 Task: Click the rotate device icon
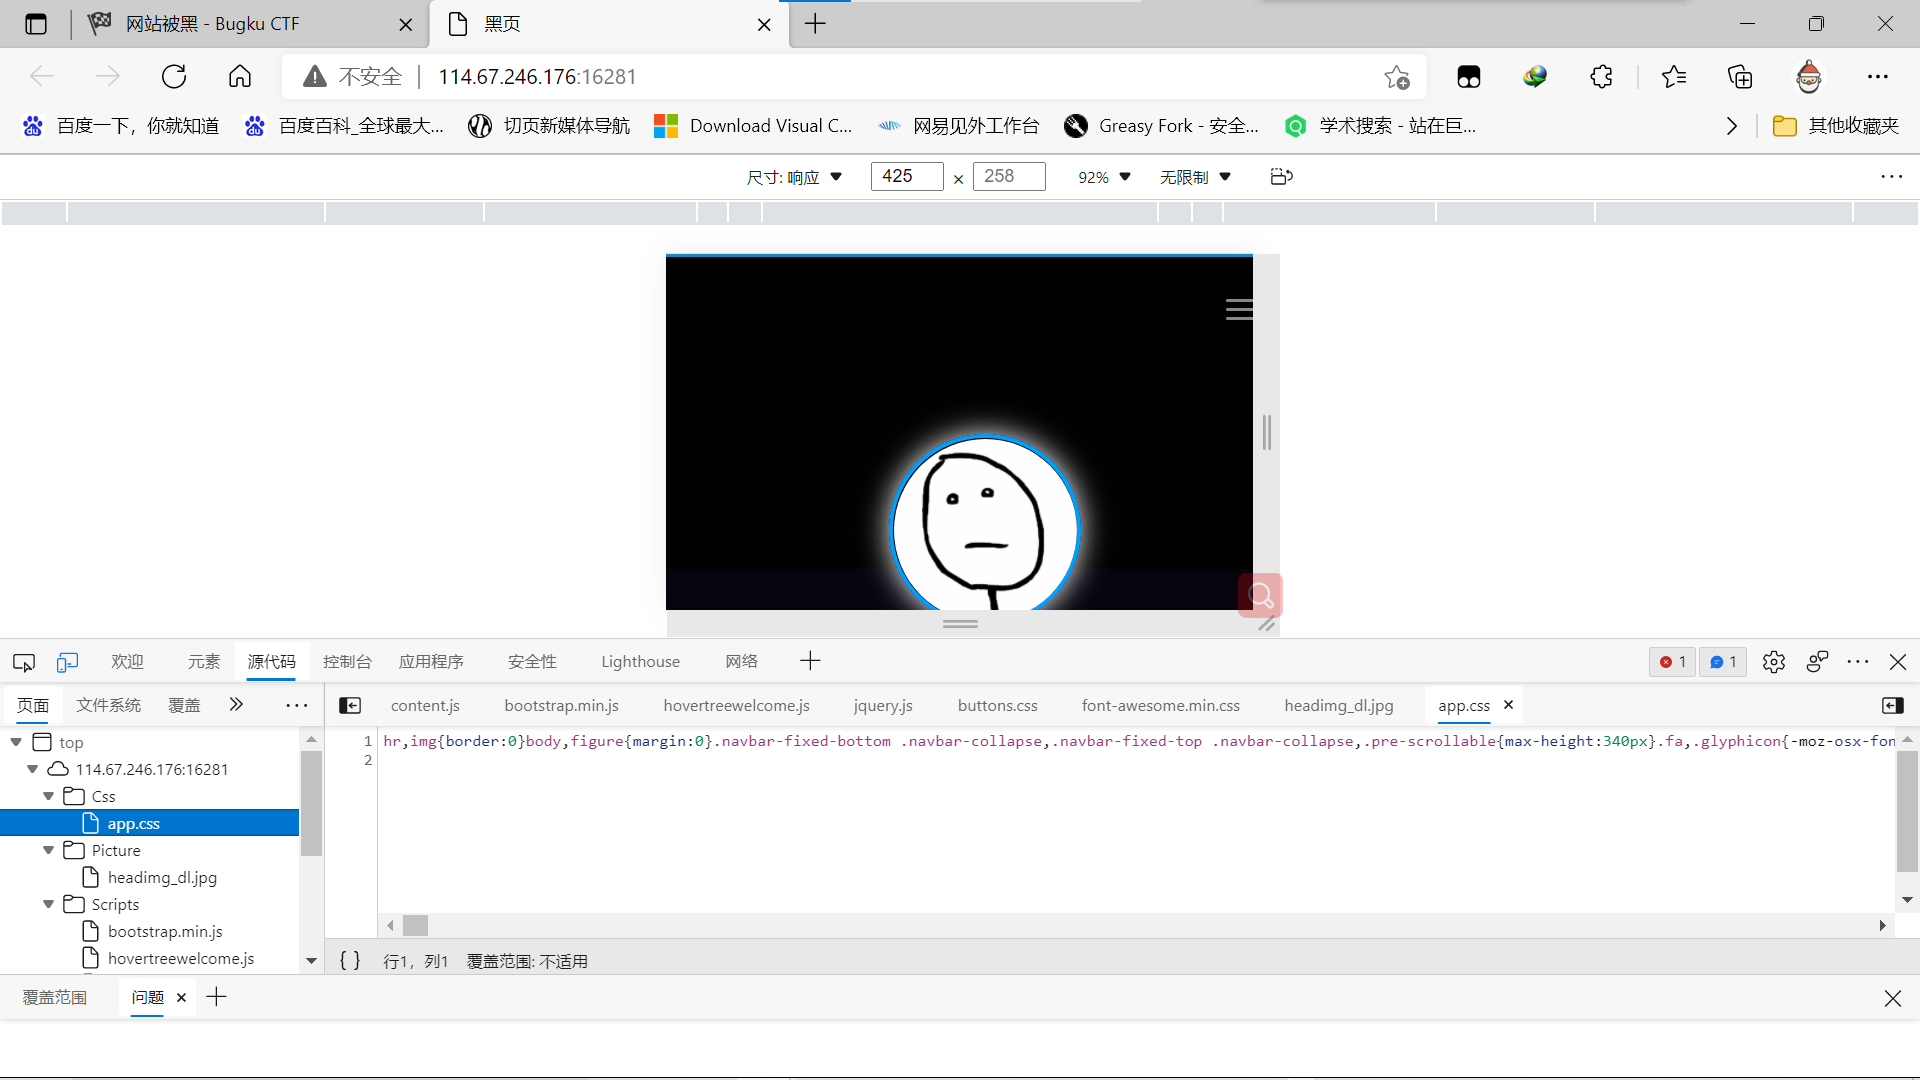click(1281, 177)
